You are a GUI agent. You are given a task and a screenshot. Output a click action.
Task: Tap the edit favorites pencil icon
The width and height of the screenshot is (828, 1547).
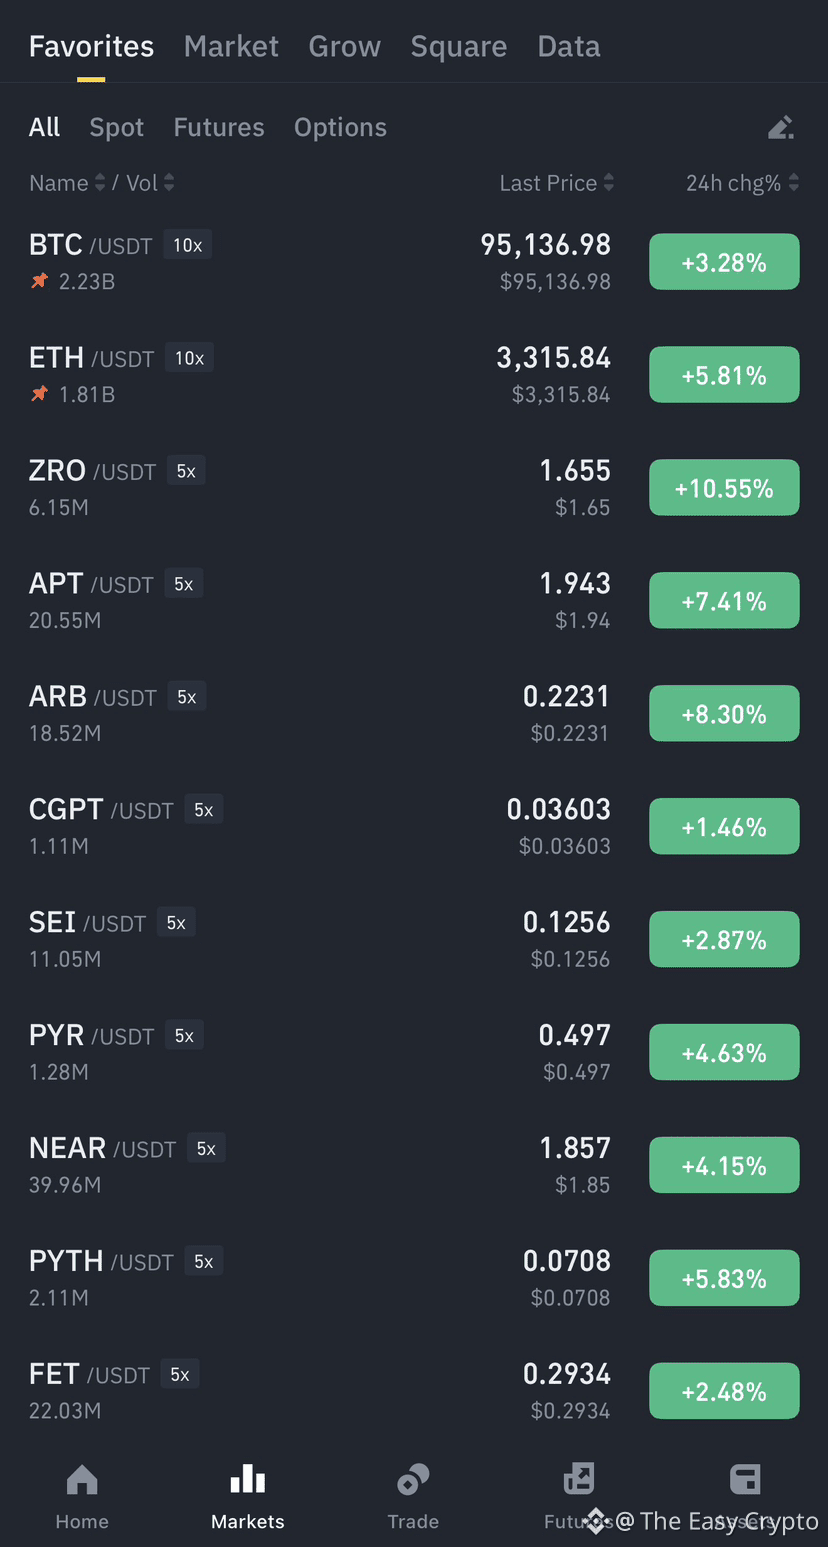click(781, 127)
